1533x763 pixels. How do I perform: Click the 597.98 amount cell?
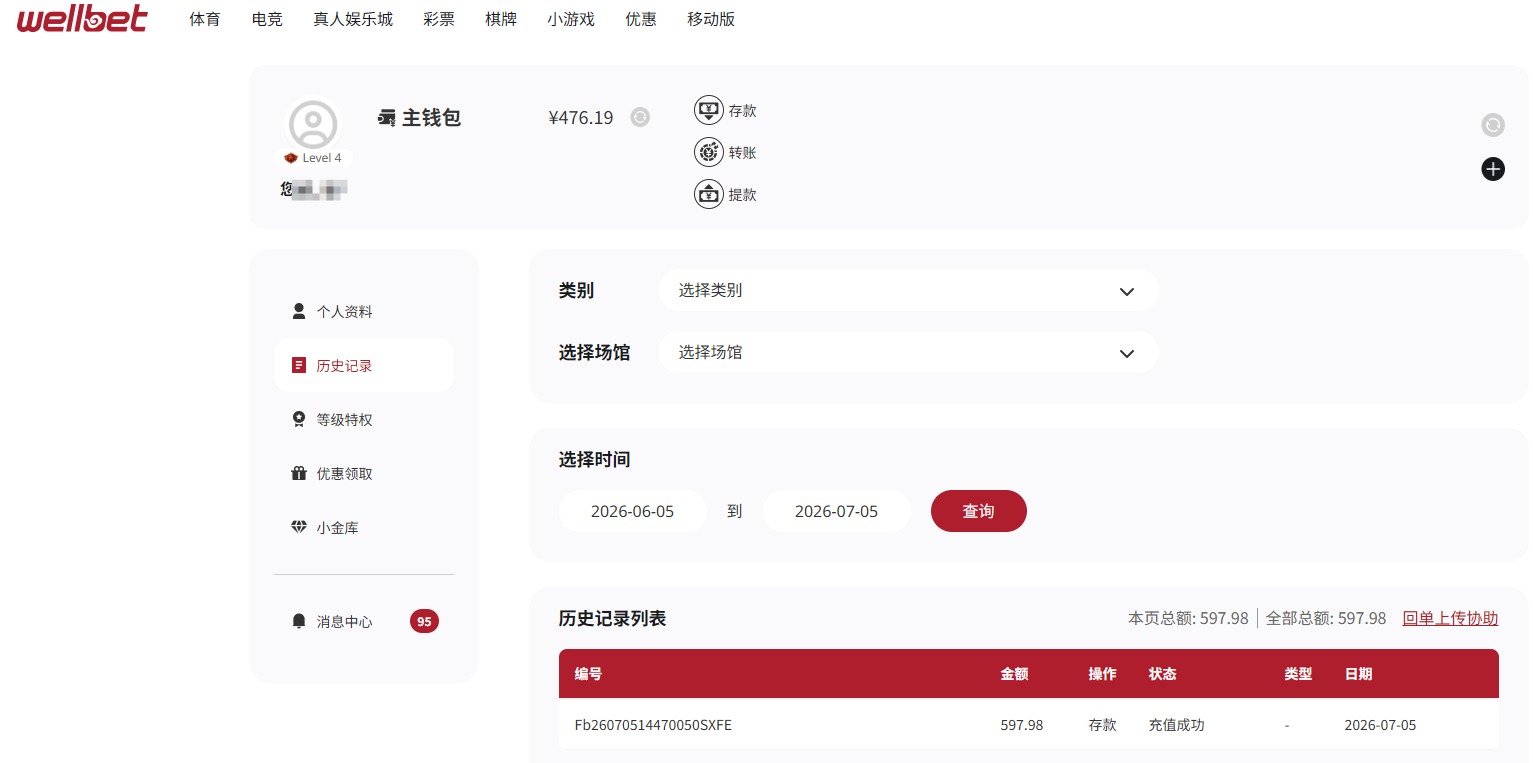[x=1021, y=725]
